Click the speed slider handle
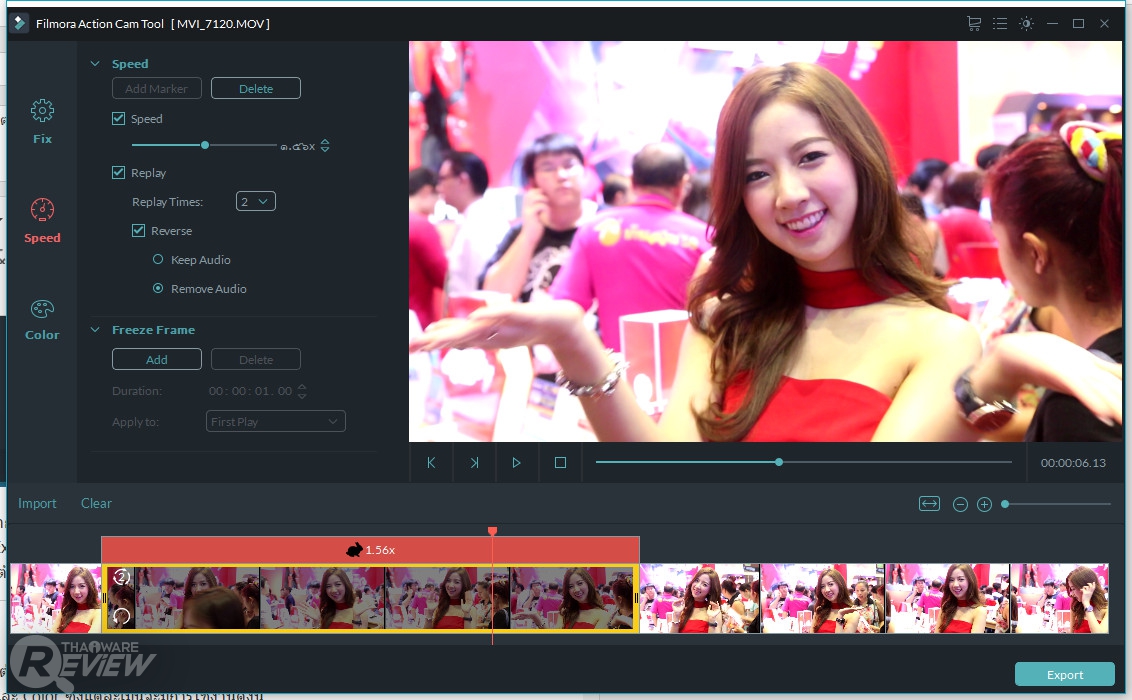Viewport: 1132px width, 700px height. click(x=205, y=145)
